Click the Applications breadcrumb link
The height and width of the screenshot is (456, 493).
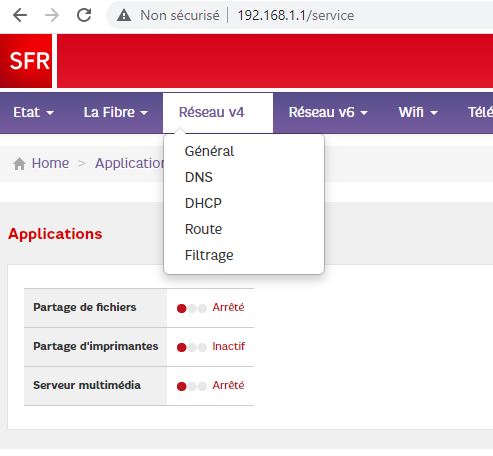tap(130, 163)
